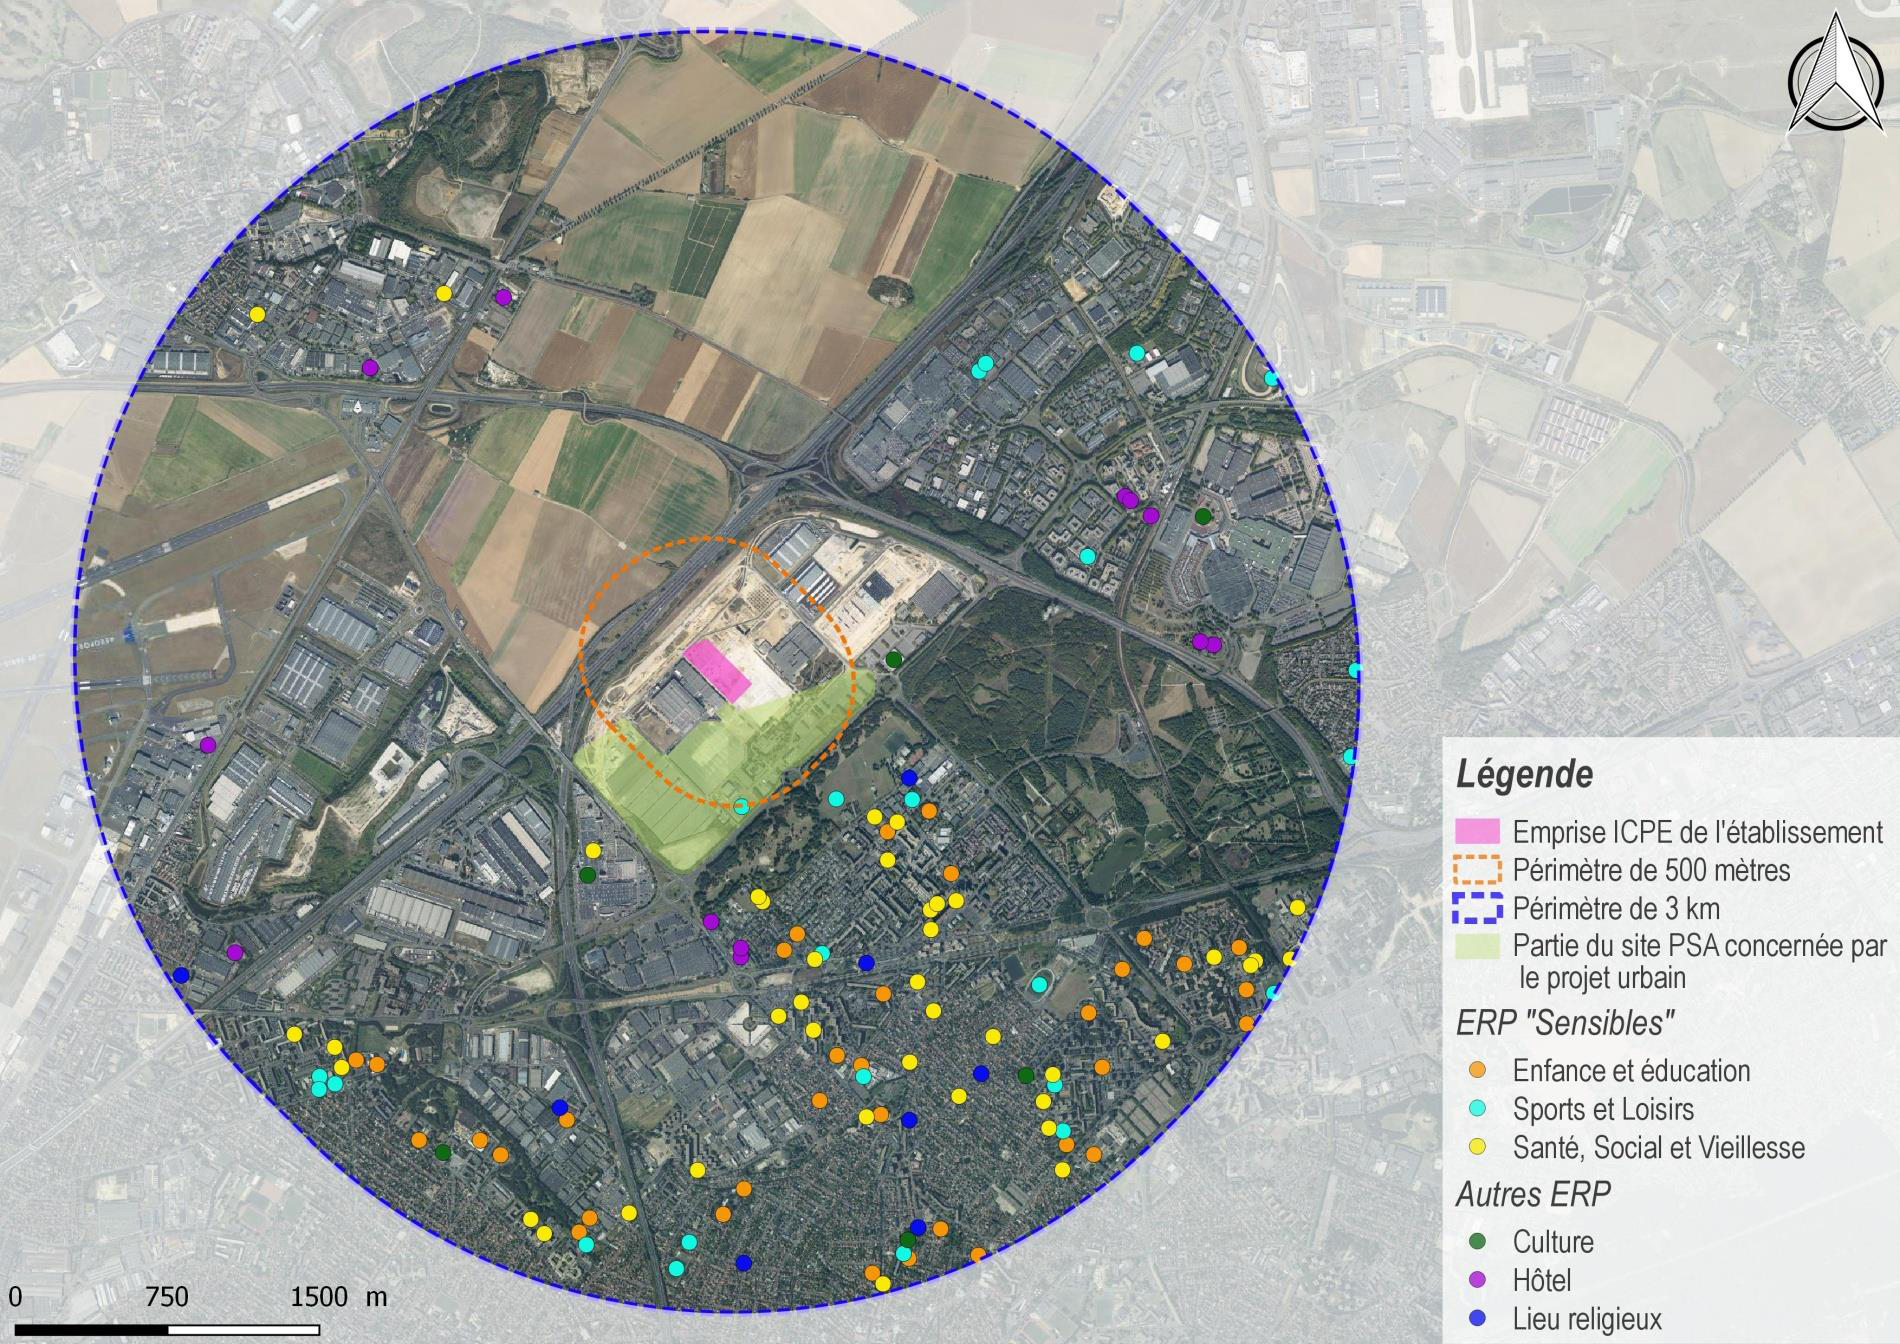The width and height of the screenshot is (1900, 1344).
Task: Click the 'Hôtel' legend text
Action: point(1542,1280)
